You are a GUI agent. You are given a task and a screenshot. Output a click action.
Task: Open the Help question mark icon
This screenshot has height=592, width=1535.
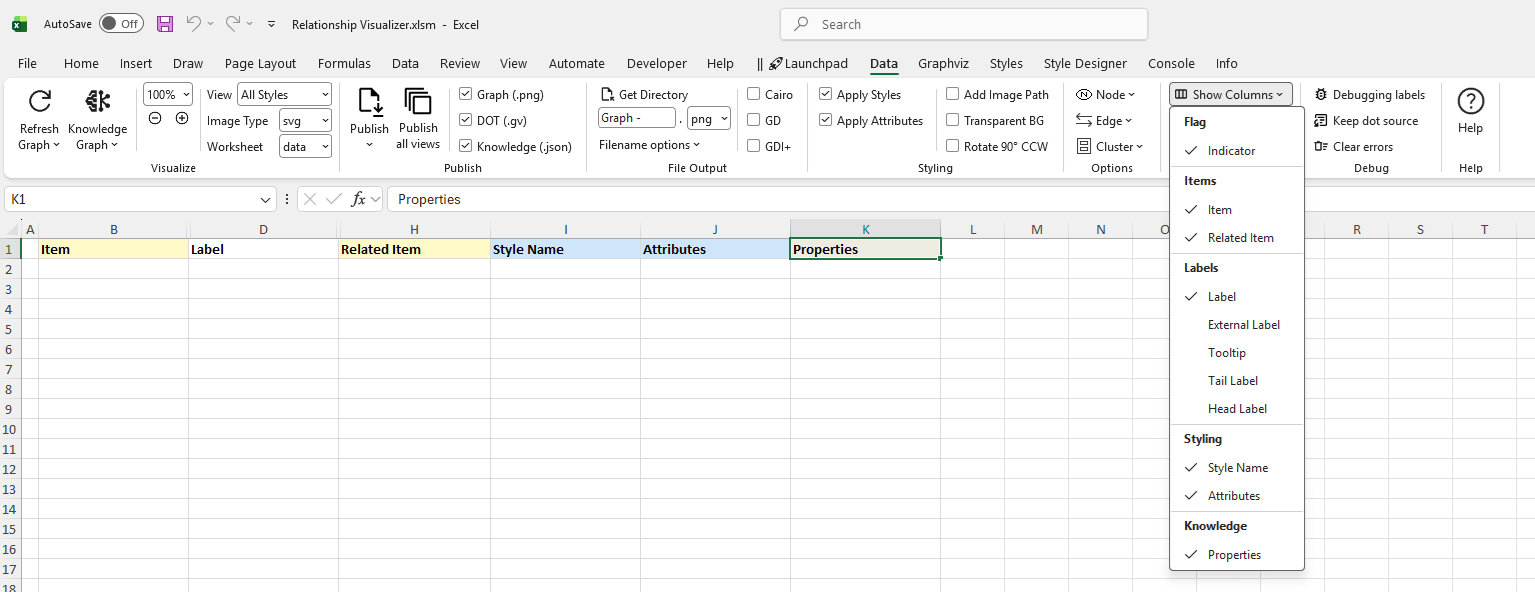[1470, 101]
